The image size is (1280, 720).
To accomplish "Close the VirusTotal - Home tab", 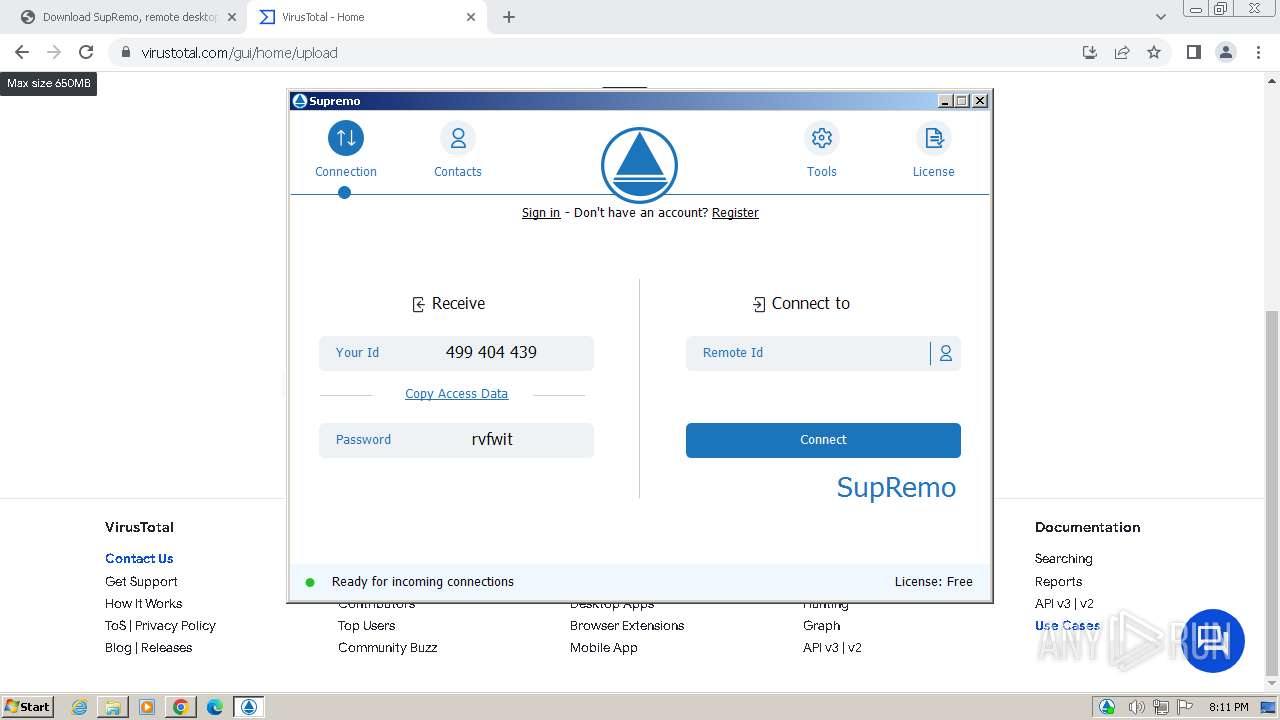I will click(x=471, y=17).
